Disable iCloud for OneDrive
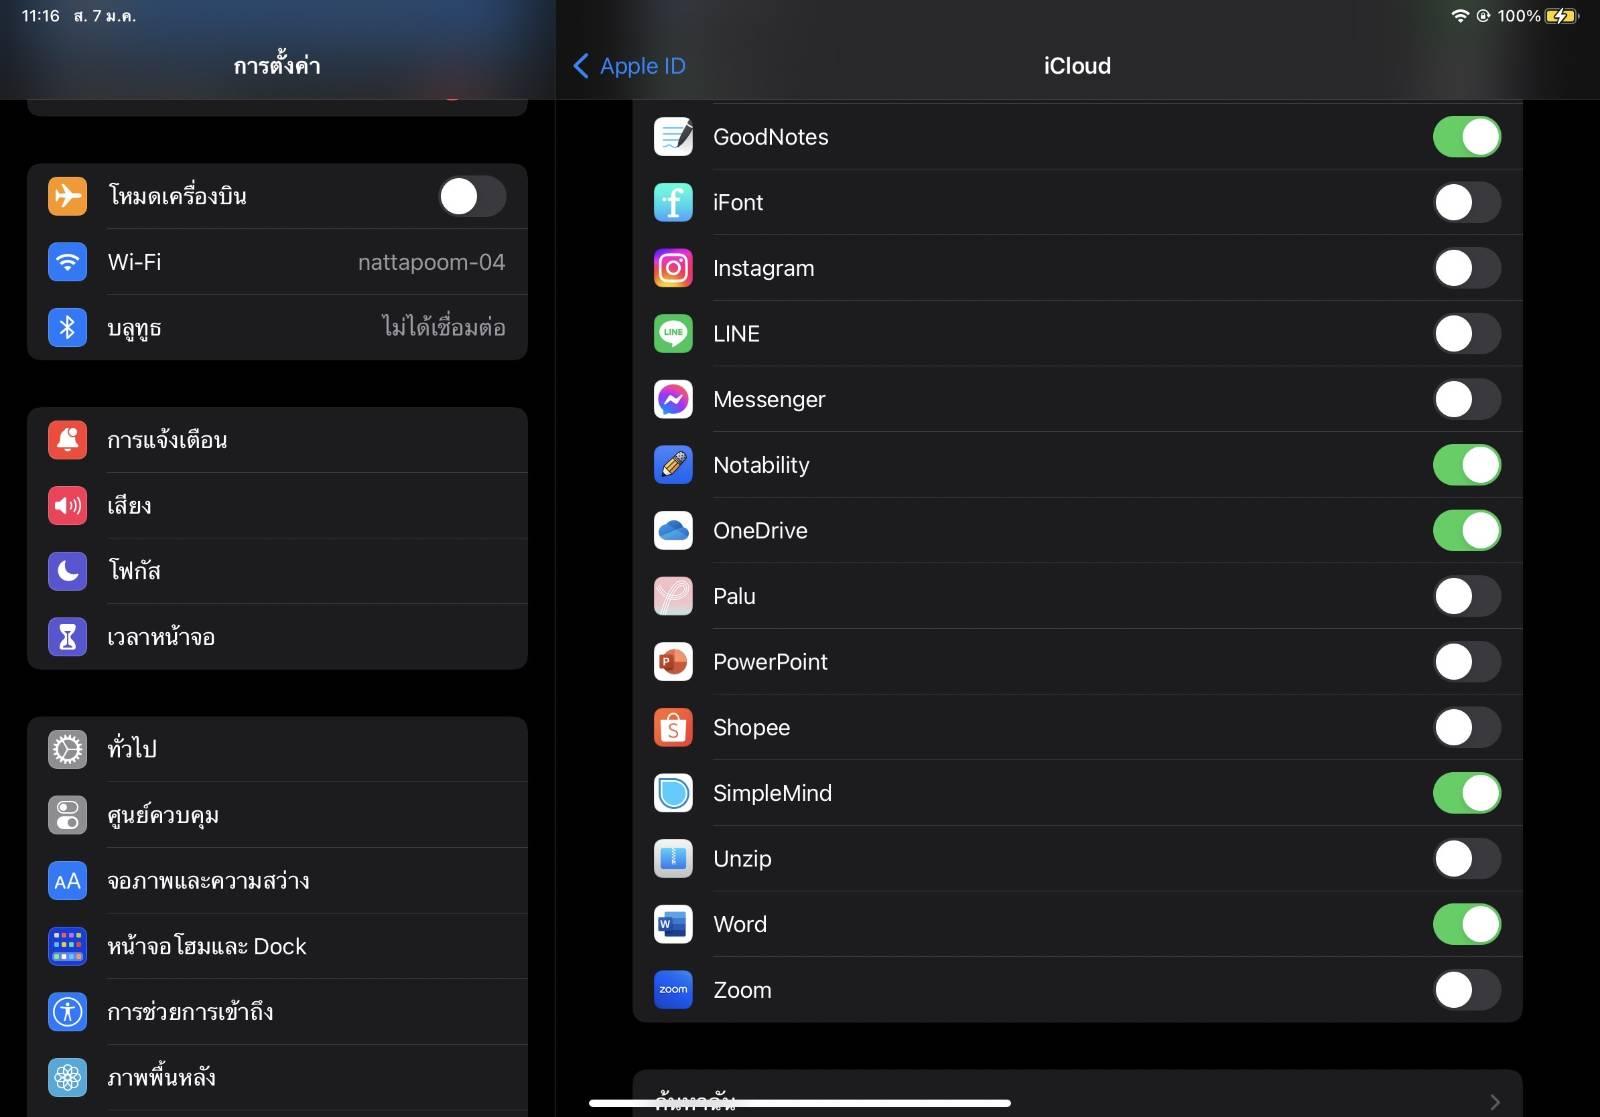Screen dimensions: 1600x1117 coord(1467,531)
